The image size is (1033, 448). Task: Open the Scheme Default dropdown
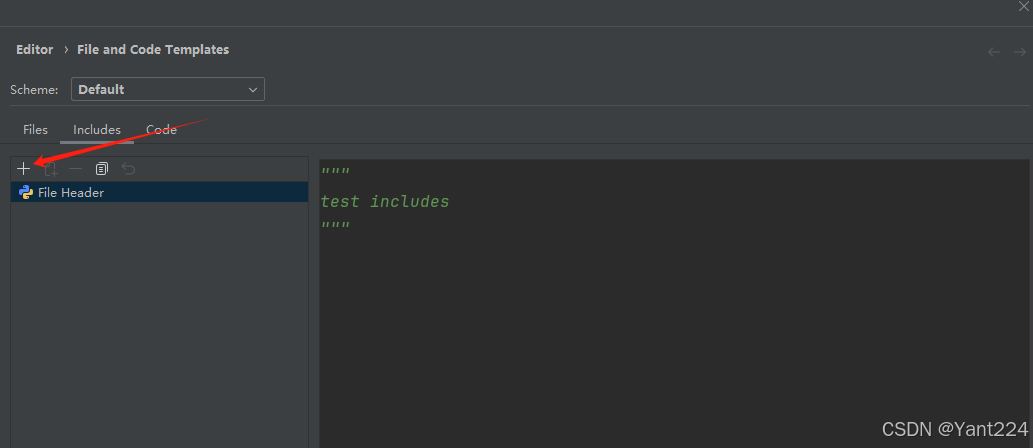168,89
